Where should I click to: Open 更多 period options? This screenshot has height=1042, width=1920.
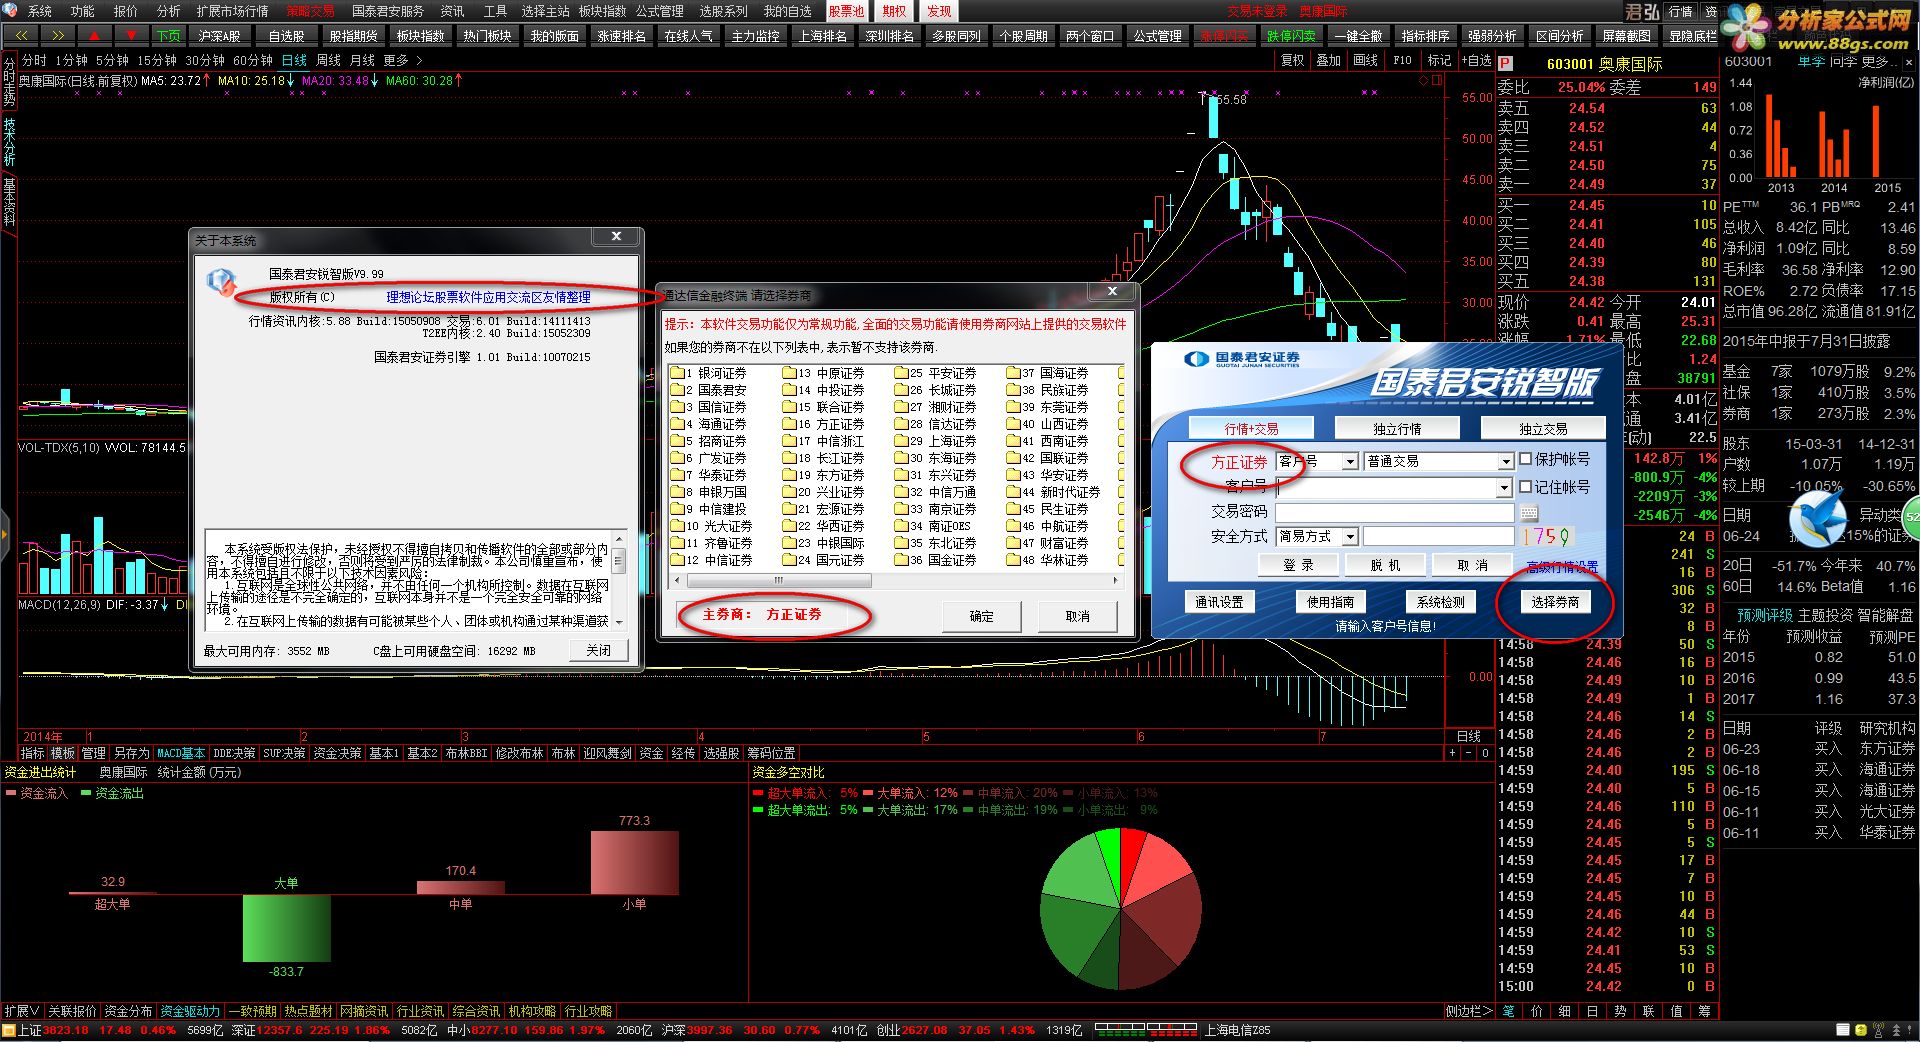coord(396,61)
